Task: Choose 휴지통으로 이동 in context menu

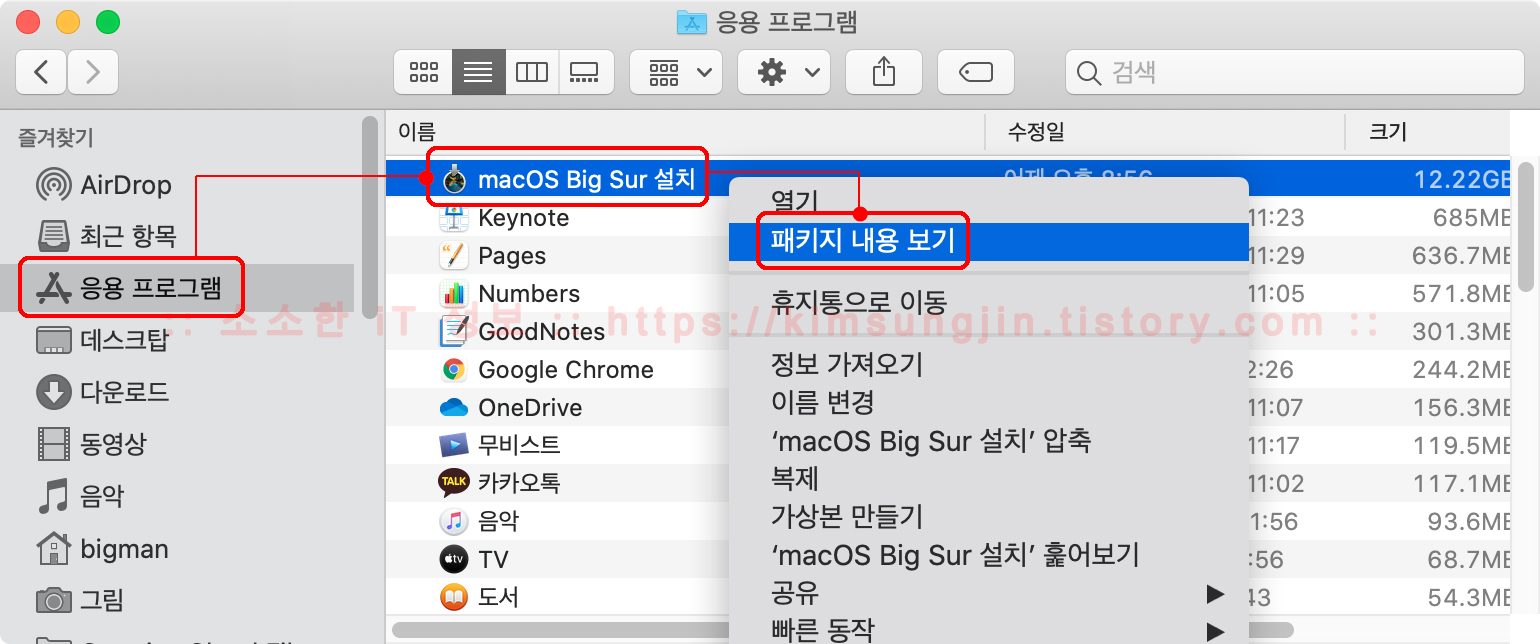Action: (x=989, y=301)
